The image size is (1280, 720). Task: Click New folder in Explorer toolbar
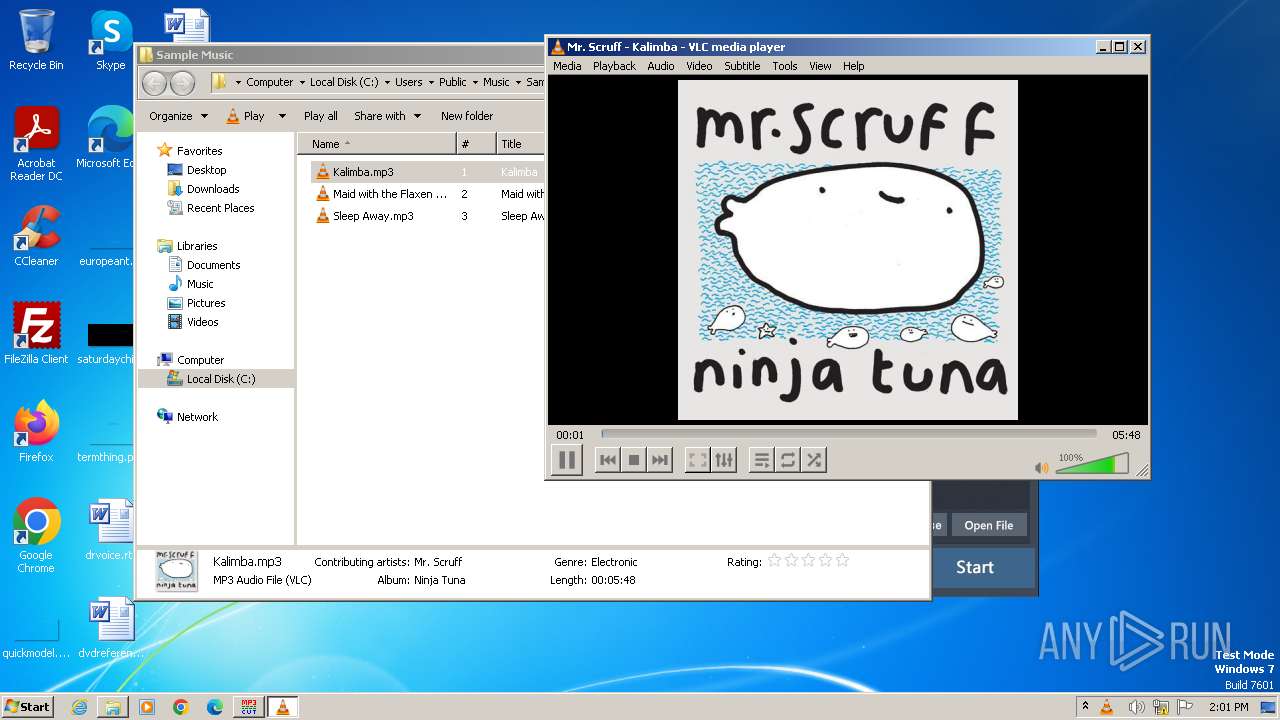(467, 116)
